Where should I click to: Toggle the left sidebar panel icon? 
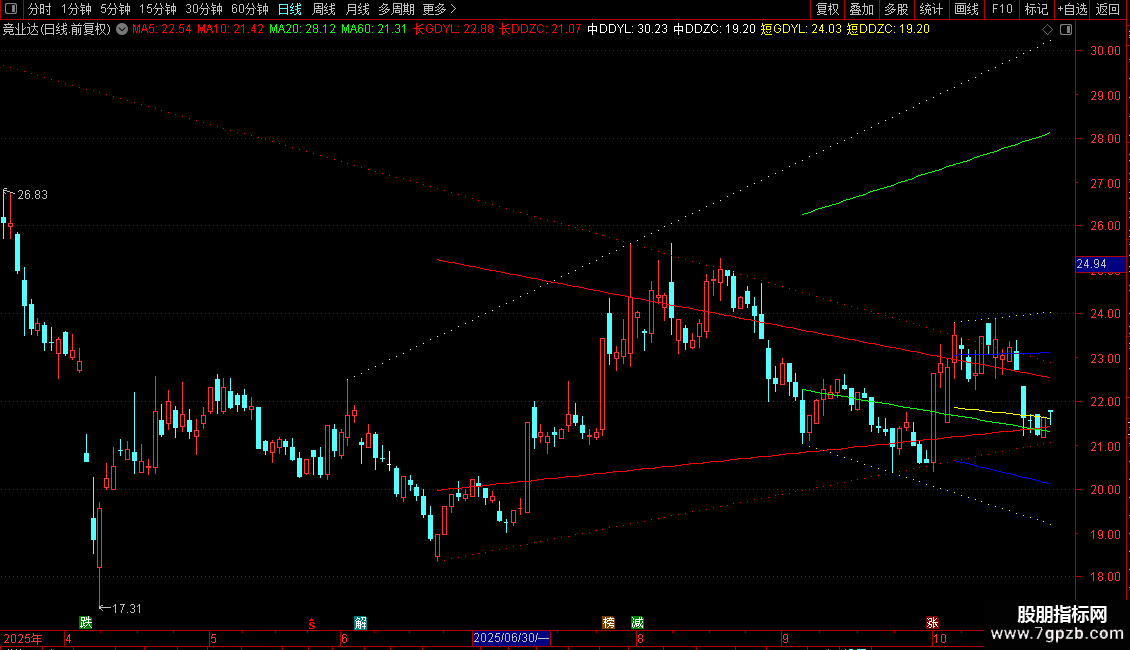11,9
